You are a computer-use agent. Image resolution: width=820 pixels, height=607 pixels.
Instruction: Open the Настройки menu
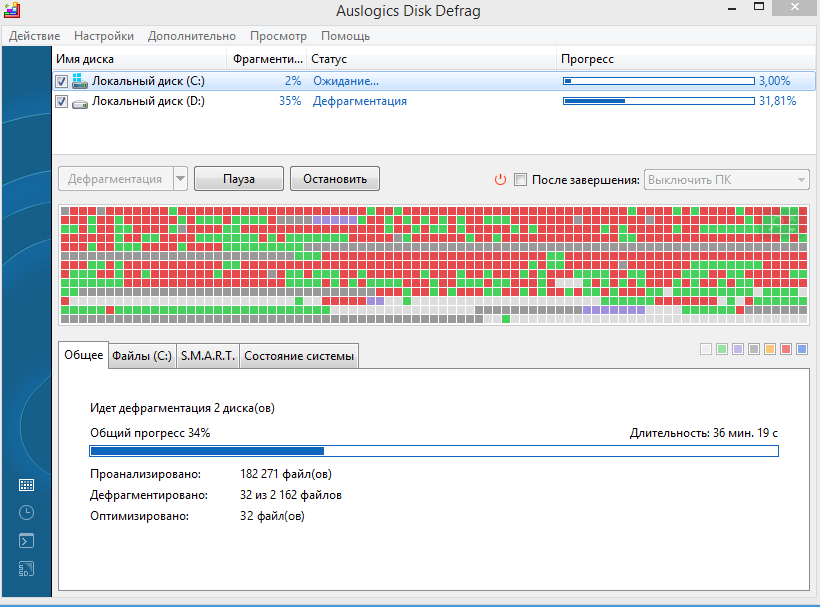[x=105, y=36]
